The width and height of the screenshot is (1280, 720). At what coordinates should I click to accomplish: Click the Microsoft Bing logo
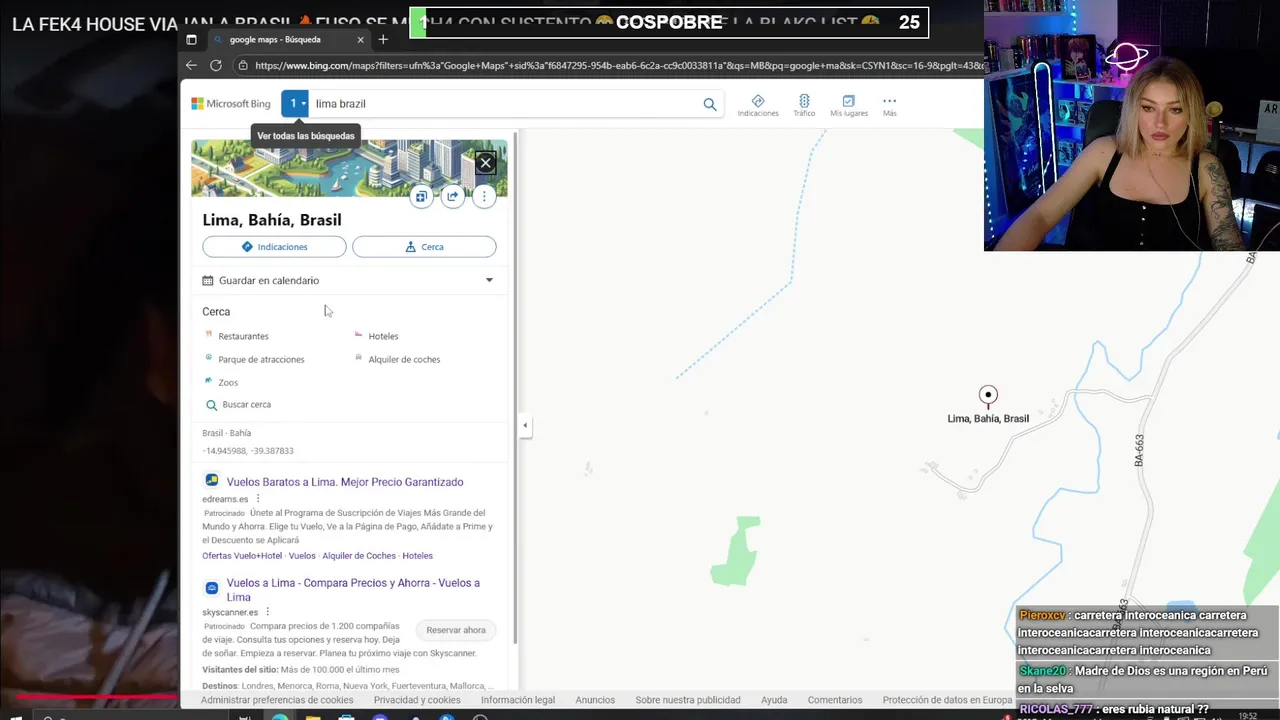231,103
